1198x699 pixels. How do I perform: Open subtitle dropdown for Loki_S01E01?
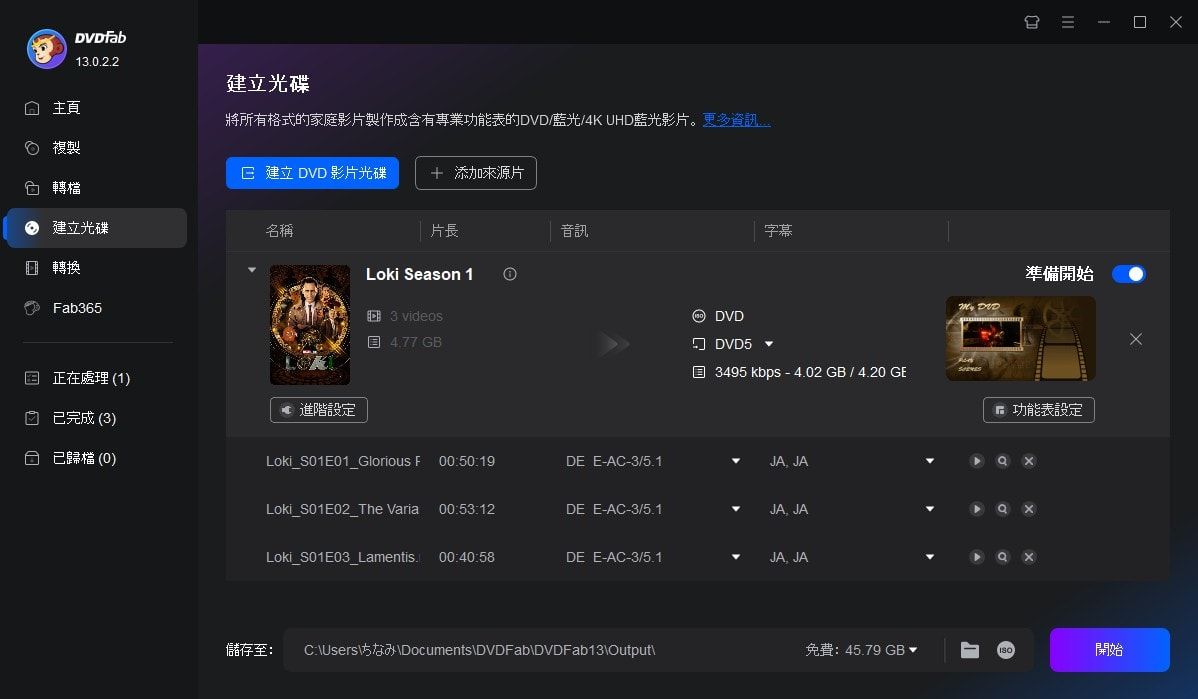click(x=930, y=461)
